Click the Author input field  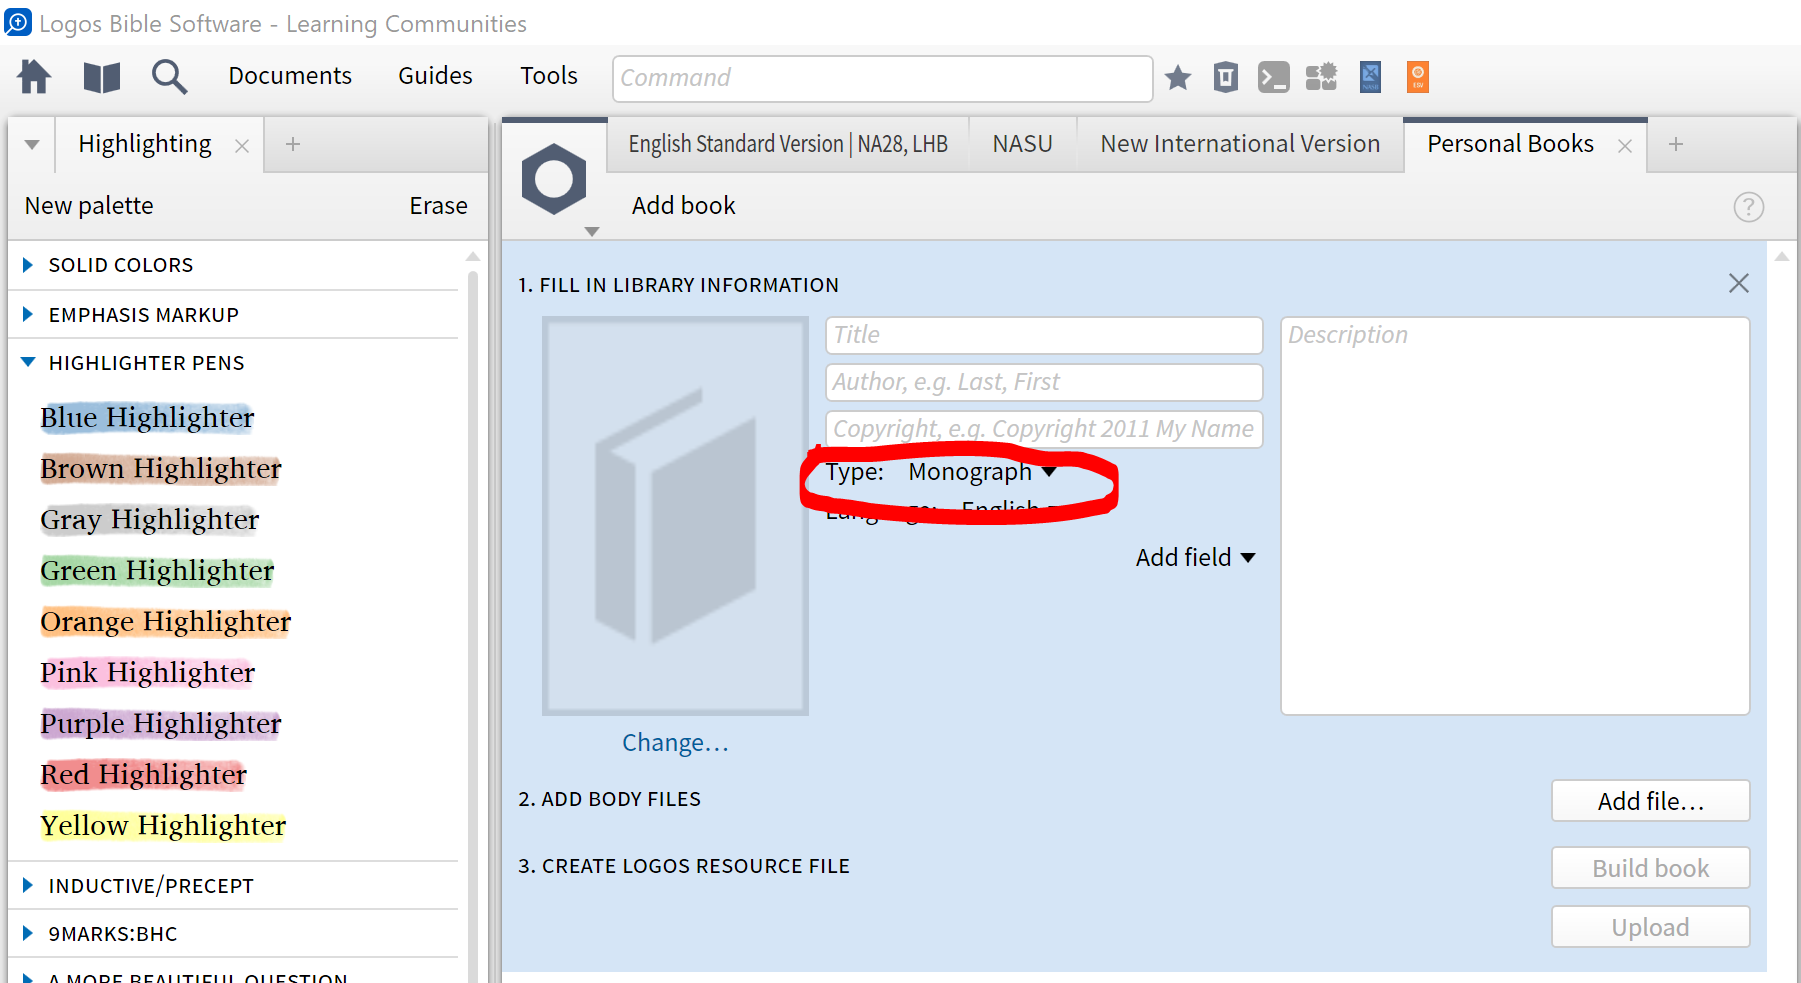(1044, 382)
